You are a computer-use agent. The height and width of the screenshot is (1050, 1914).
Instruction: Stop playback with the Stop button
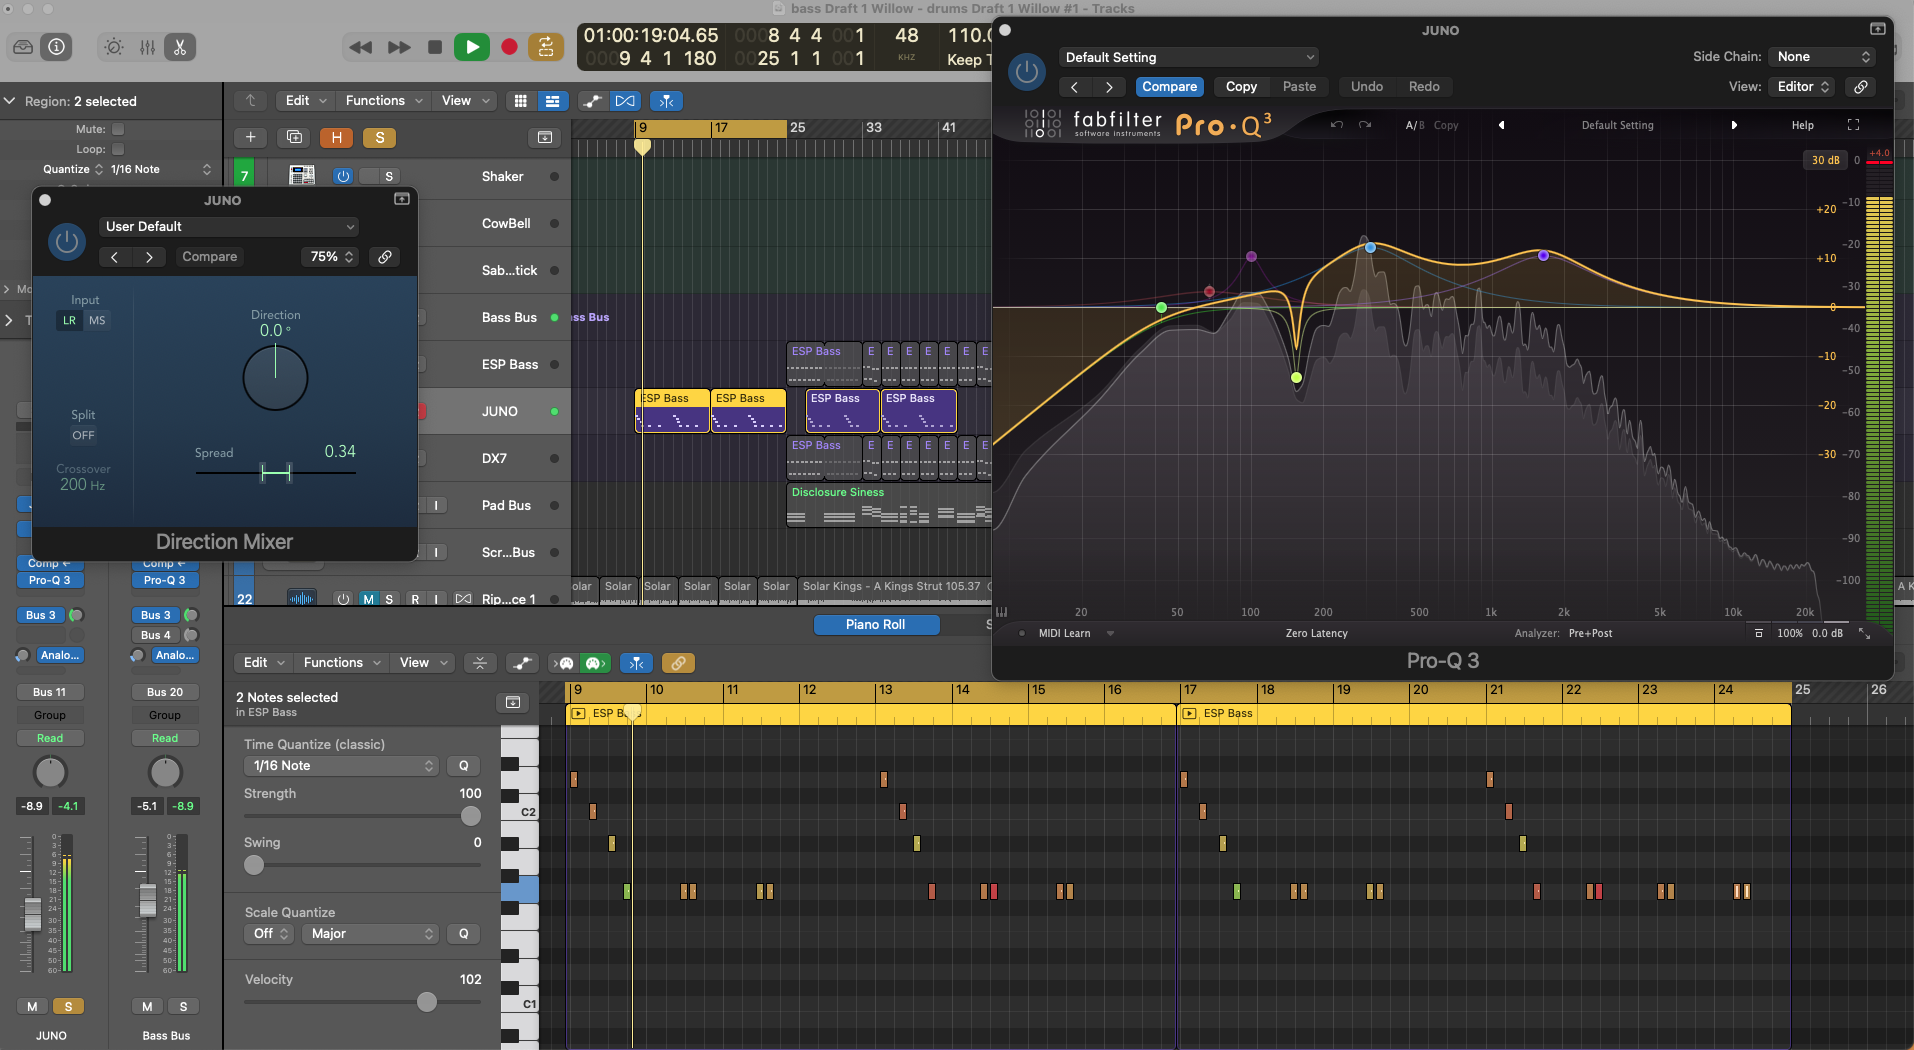point(434,47)
